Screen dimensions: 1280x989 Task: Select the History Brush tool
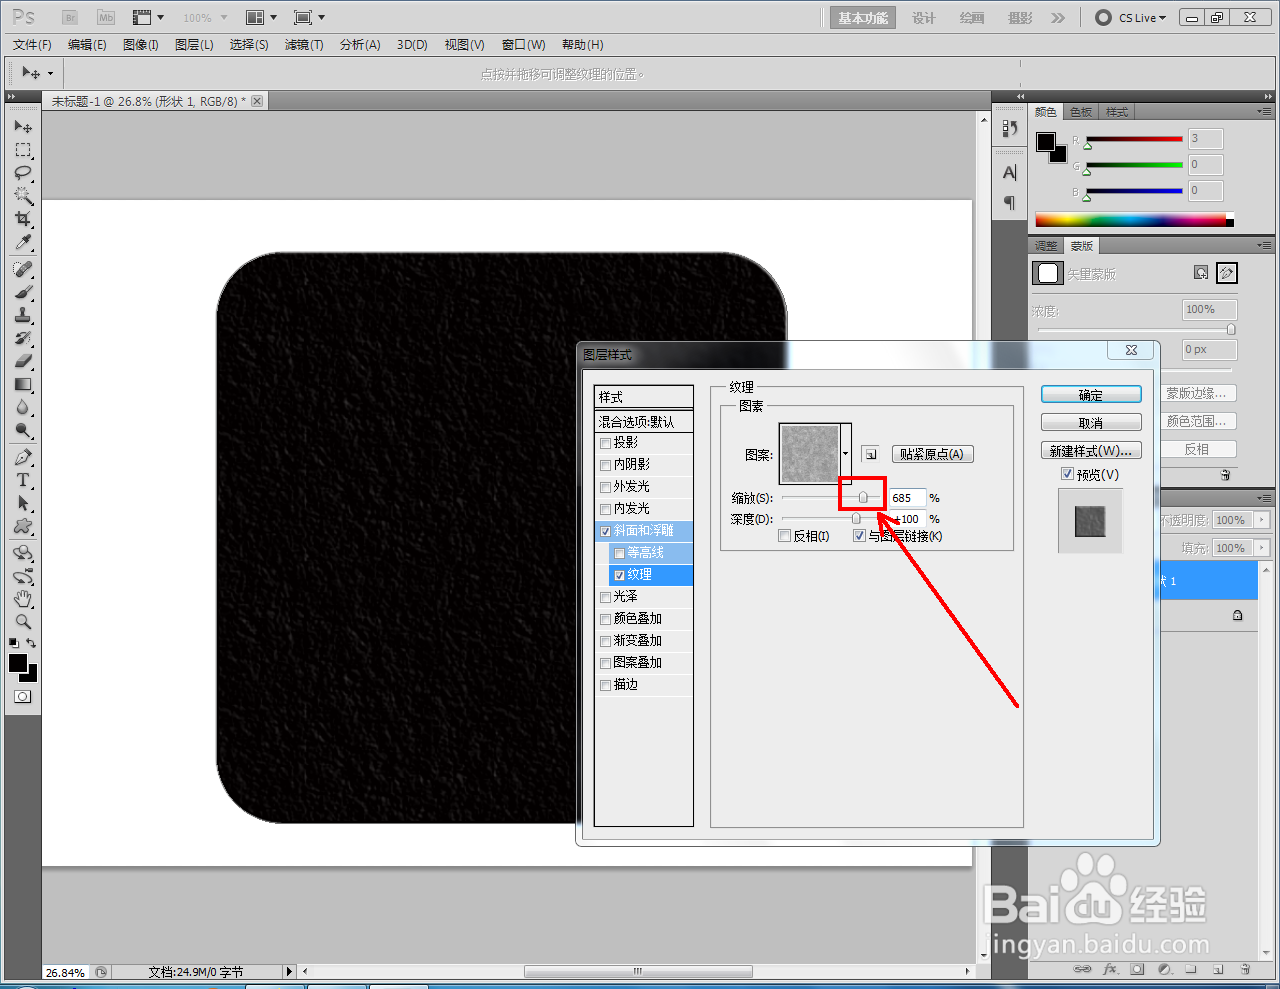pyautogui.click(x=23, y=338)
